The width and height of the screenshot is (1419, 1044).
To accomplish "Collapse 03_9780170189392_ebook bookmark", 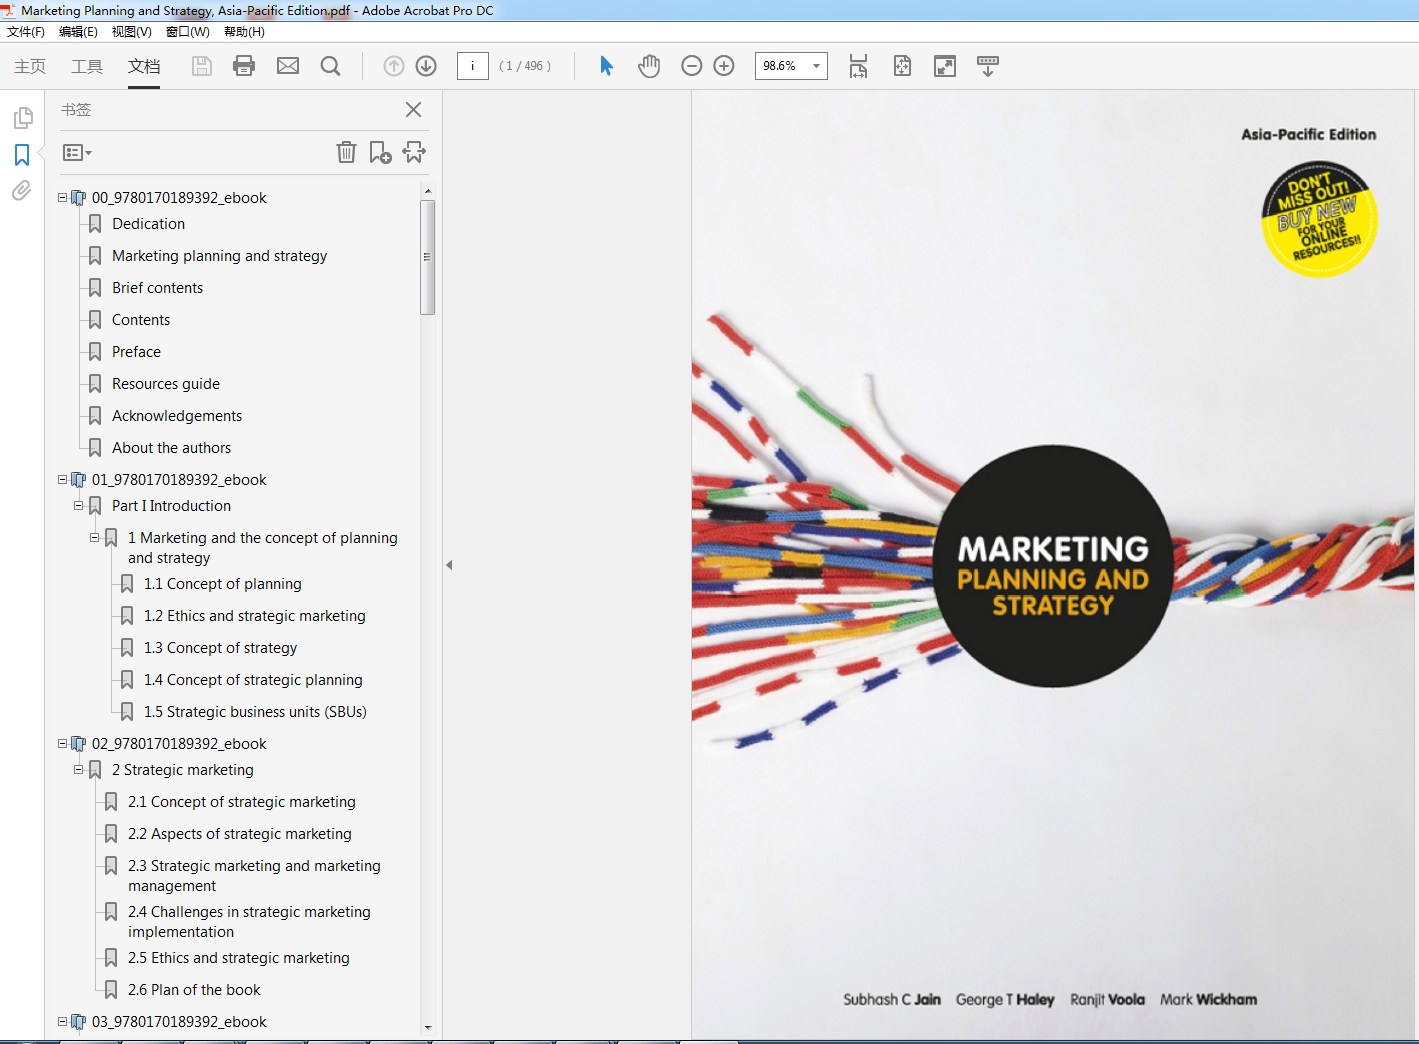I will point(63,1022).
